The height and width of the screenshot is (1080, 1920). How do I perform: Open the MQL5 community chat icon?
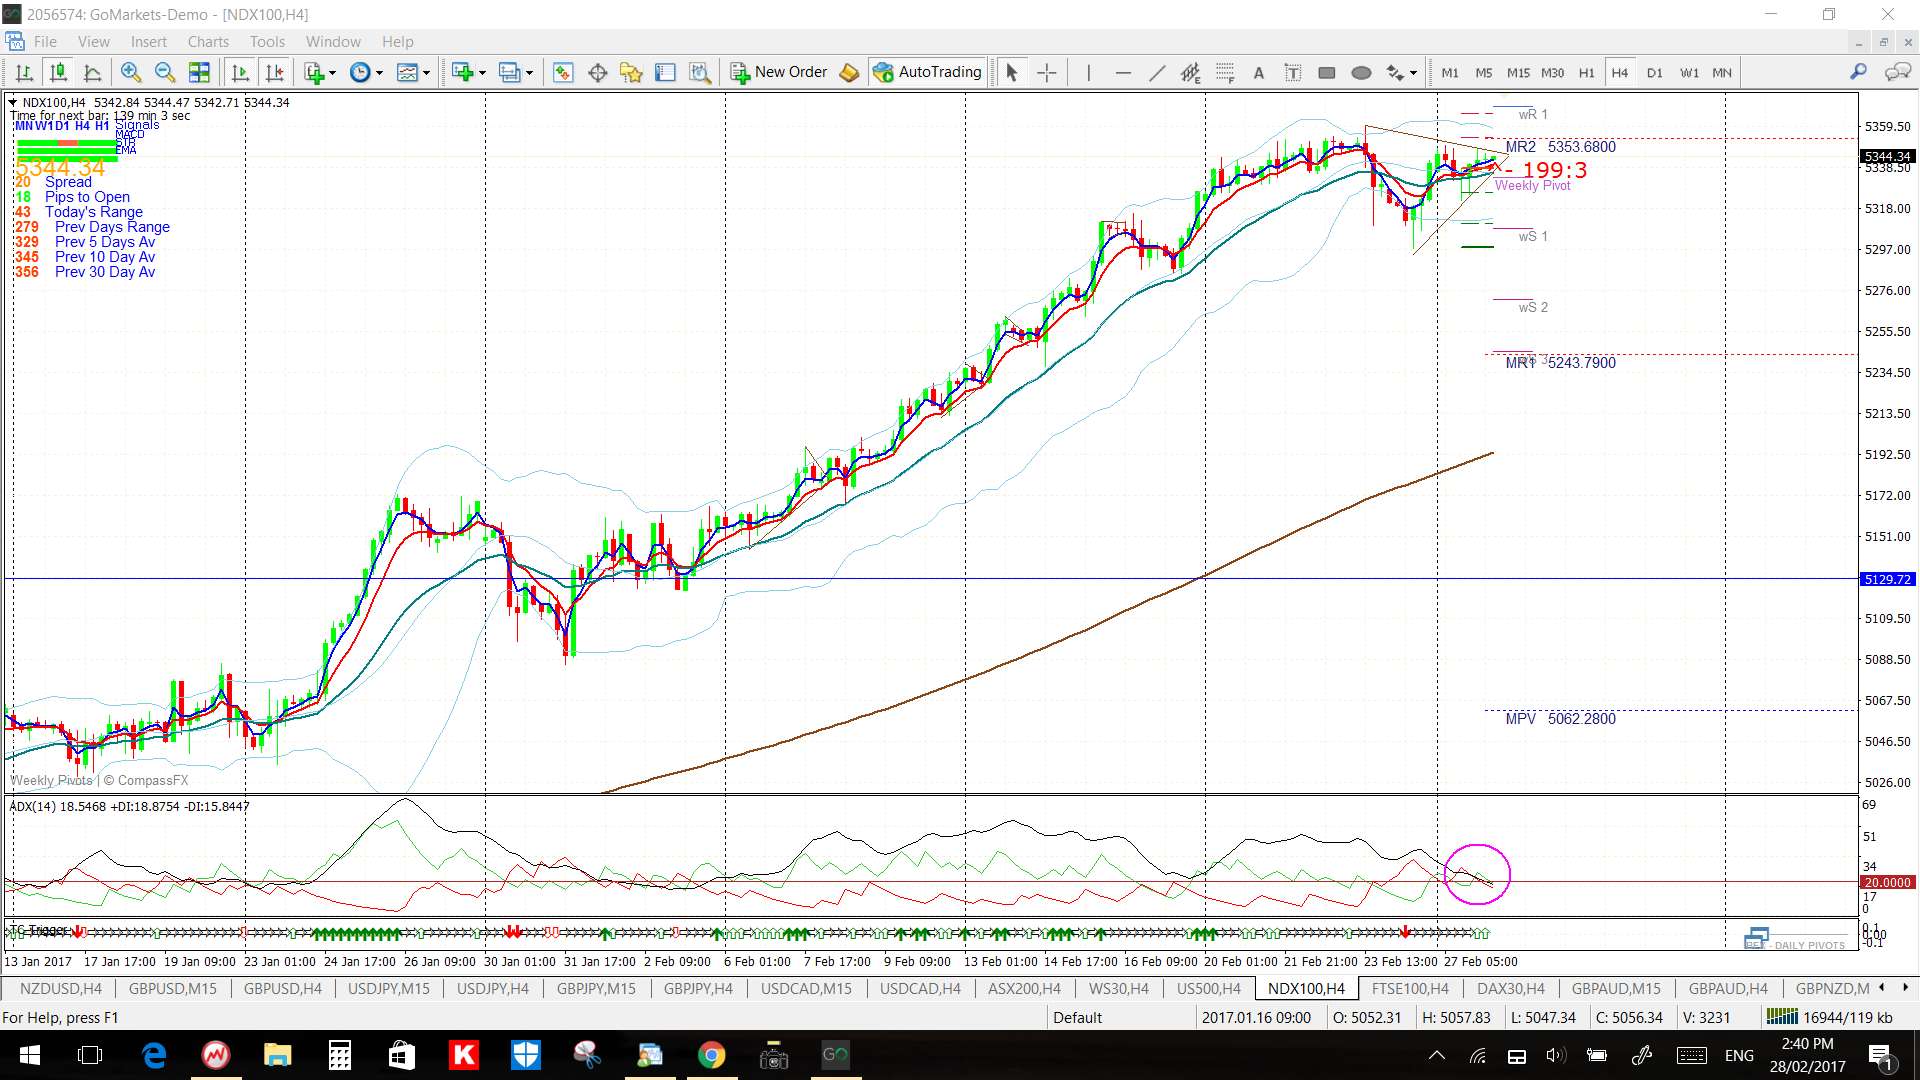coord(1897,72)
